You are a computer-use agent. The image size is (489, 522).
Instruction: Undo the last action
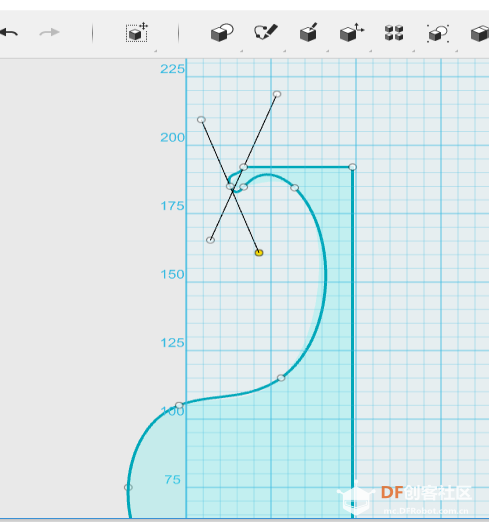pyautogui.click(x=9, y=33)
